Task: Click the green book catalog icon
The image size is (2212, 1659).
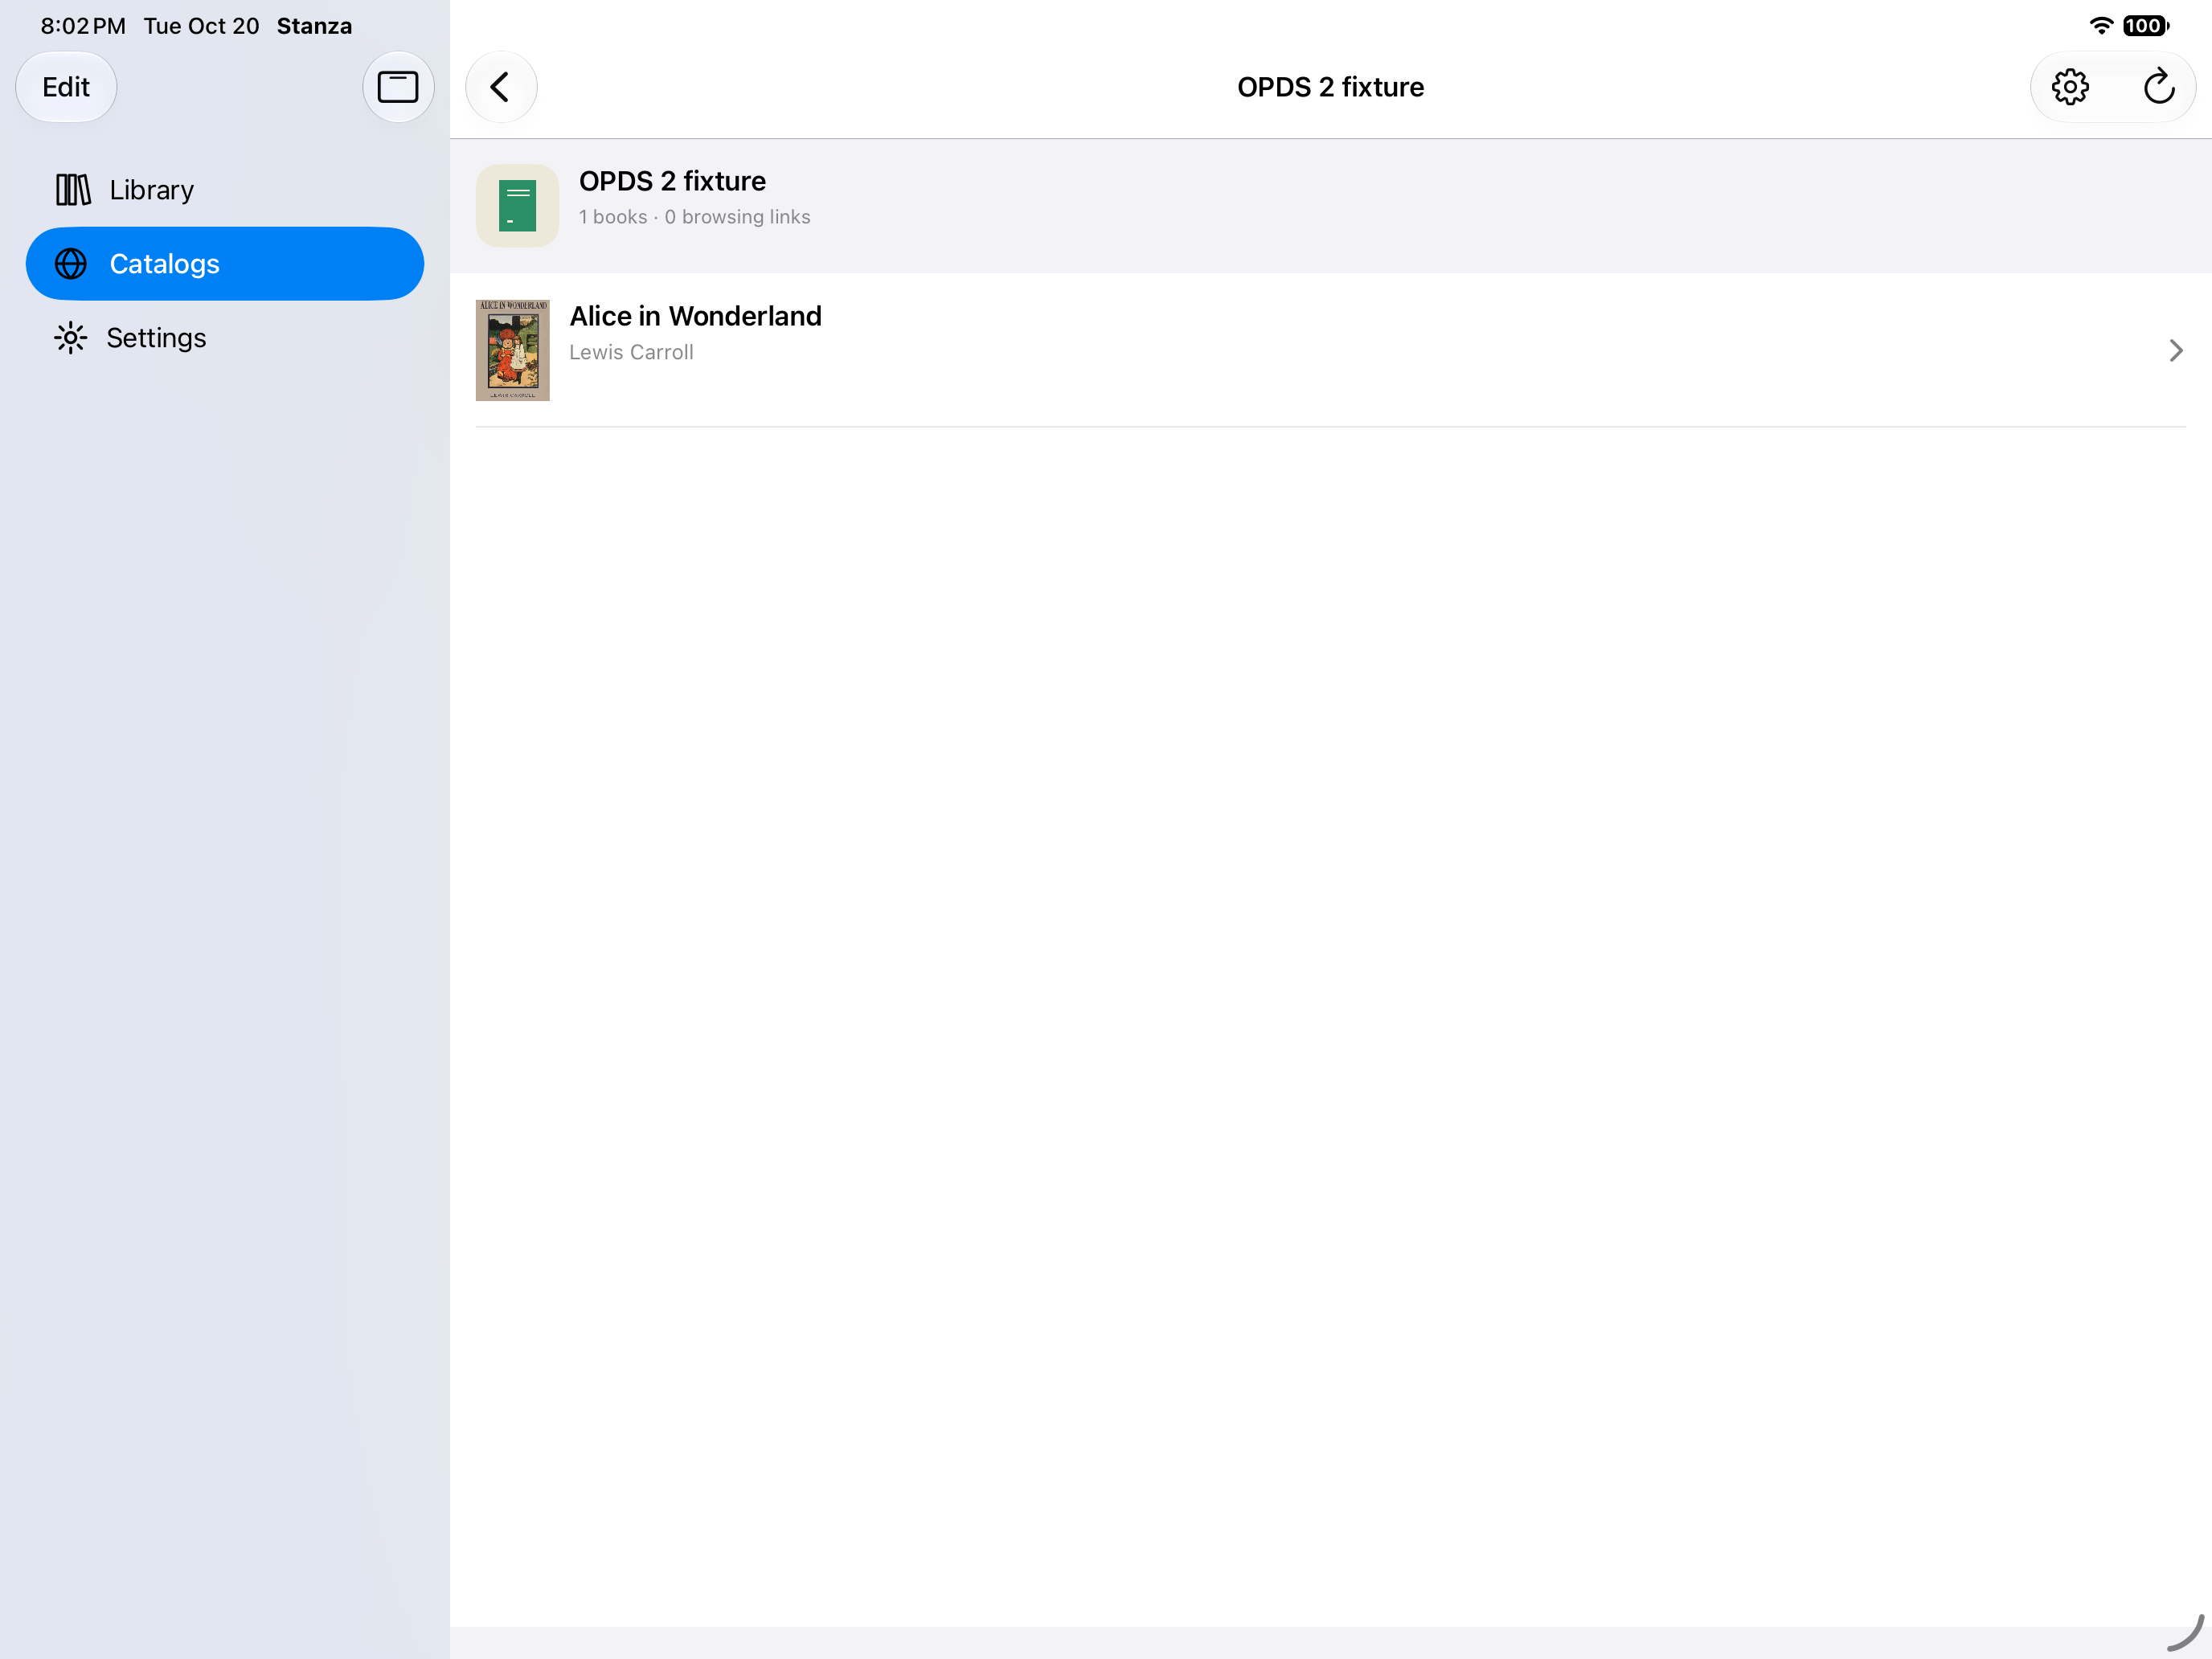Action: [517, 206]
